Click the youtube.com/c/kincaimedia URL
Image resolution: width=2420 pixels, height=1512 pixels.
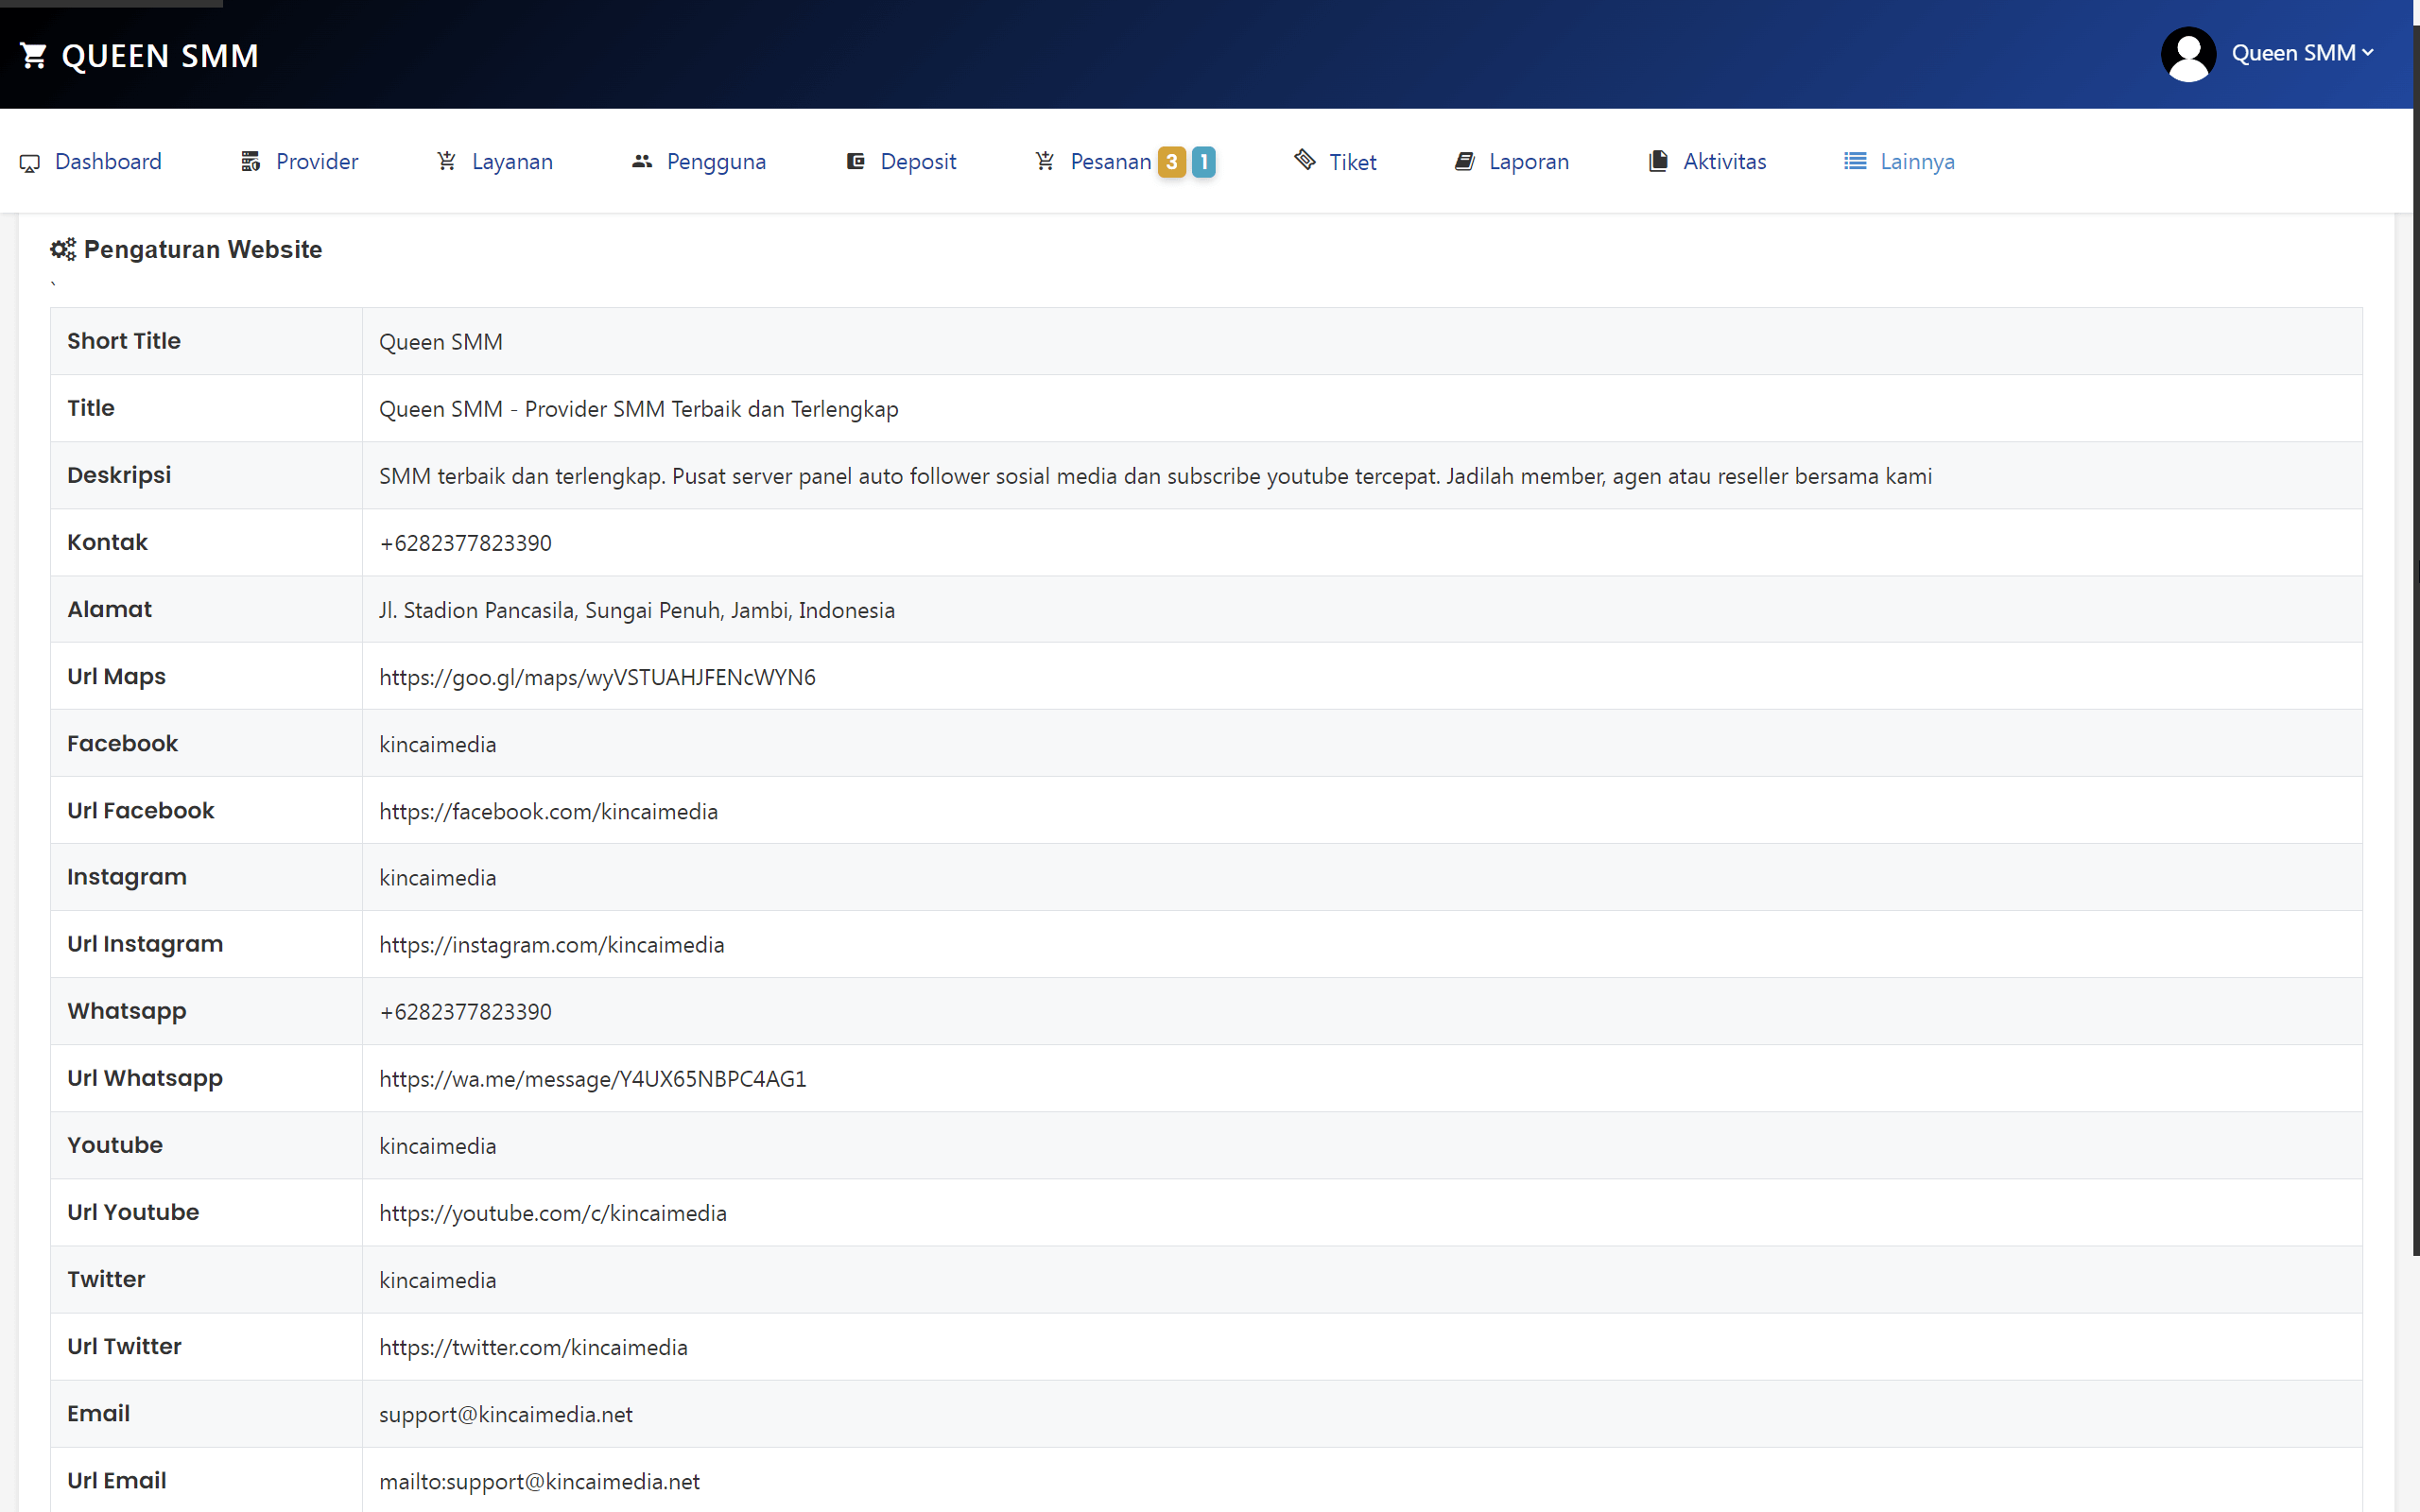(553, 1213)
